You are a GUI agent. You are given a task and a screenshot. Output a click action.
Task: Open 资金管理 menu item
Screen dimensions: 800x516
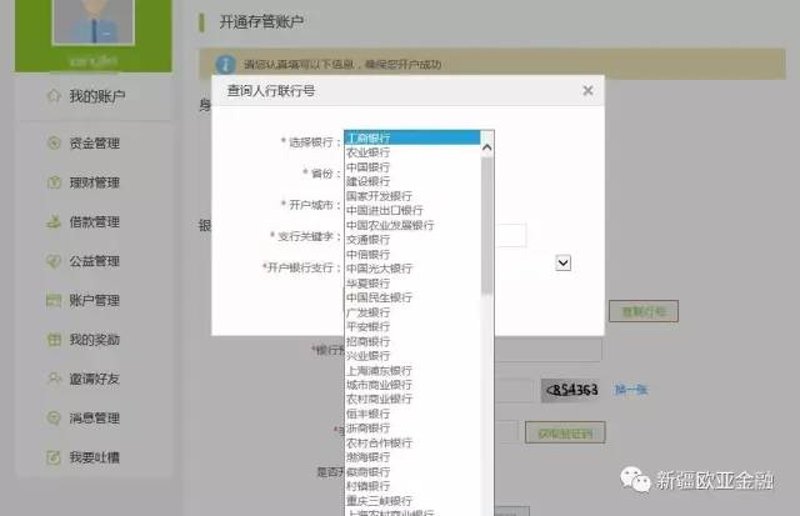[x=94, y=143]
